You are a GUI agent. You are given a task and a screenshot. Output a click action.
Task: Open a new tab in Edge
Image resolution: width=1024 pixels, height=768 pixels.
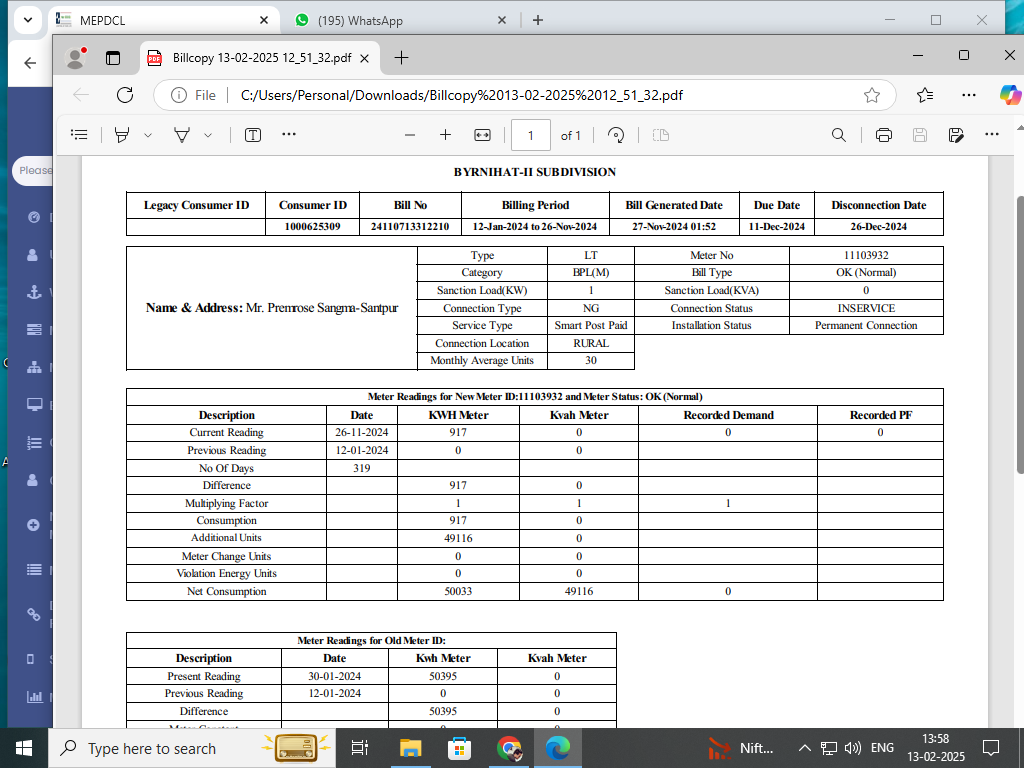pyautogui.click(x=402, y=58)
